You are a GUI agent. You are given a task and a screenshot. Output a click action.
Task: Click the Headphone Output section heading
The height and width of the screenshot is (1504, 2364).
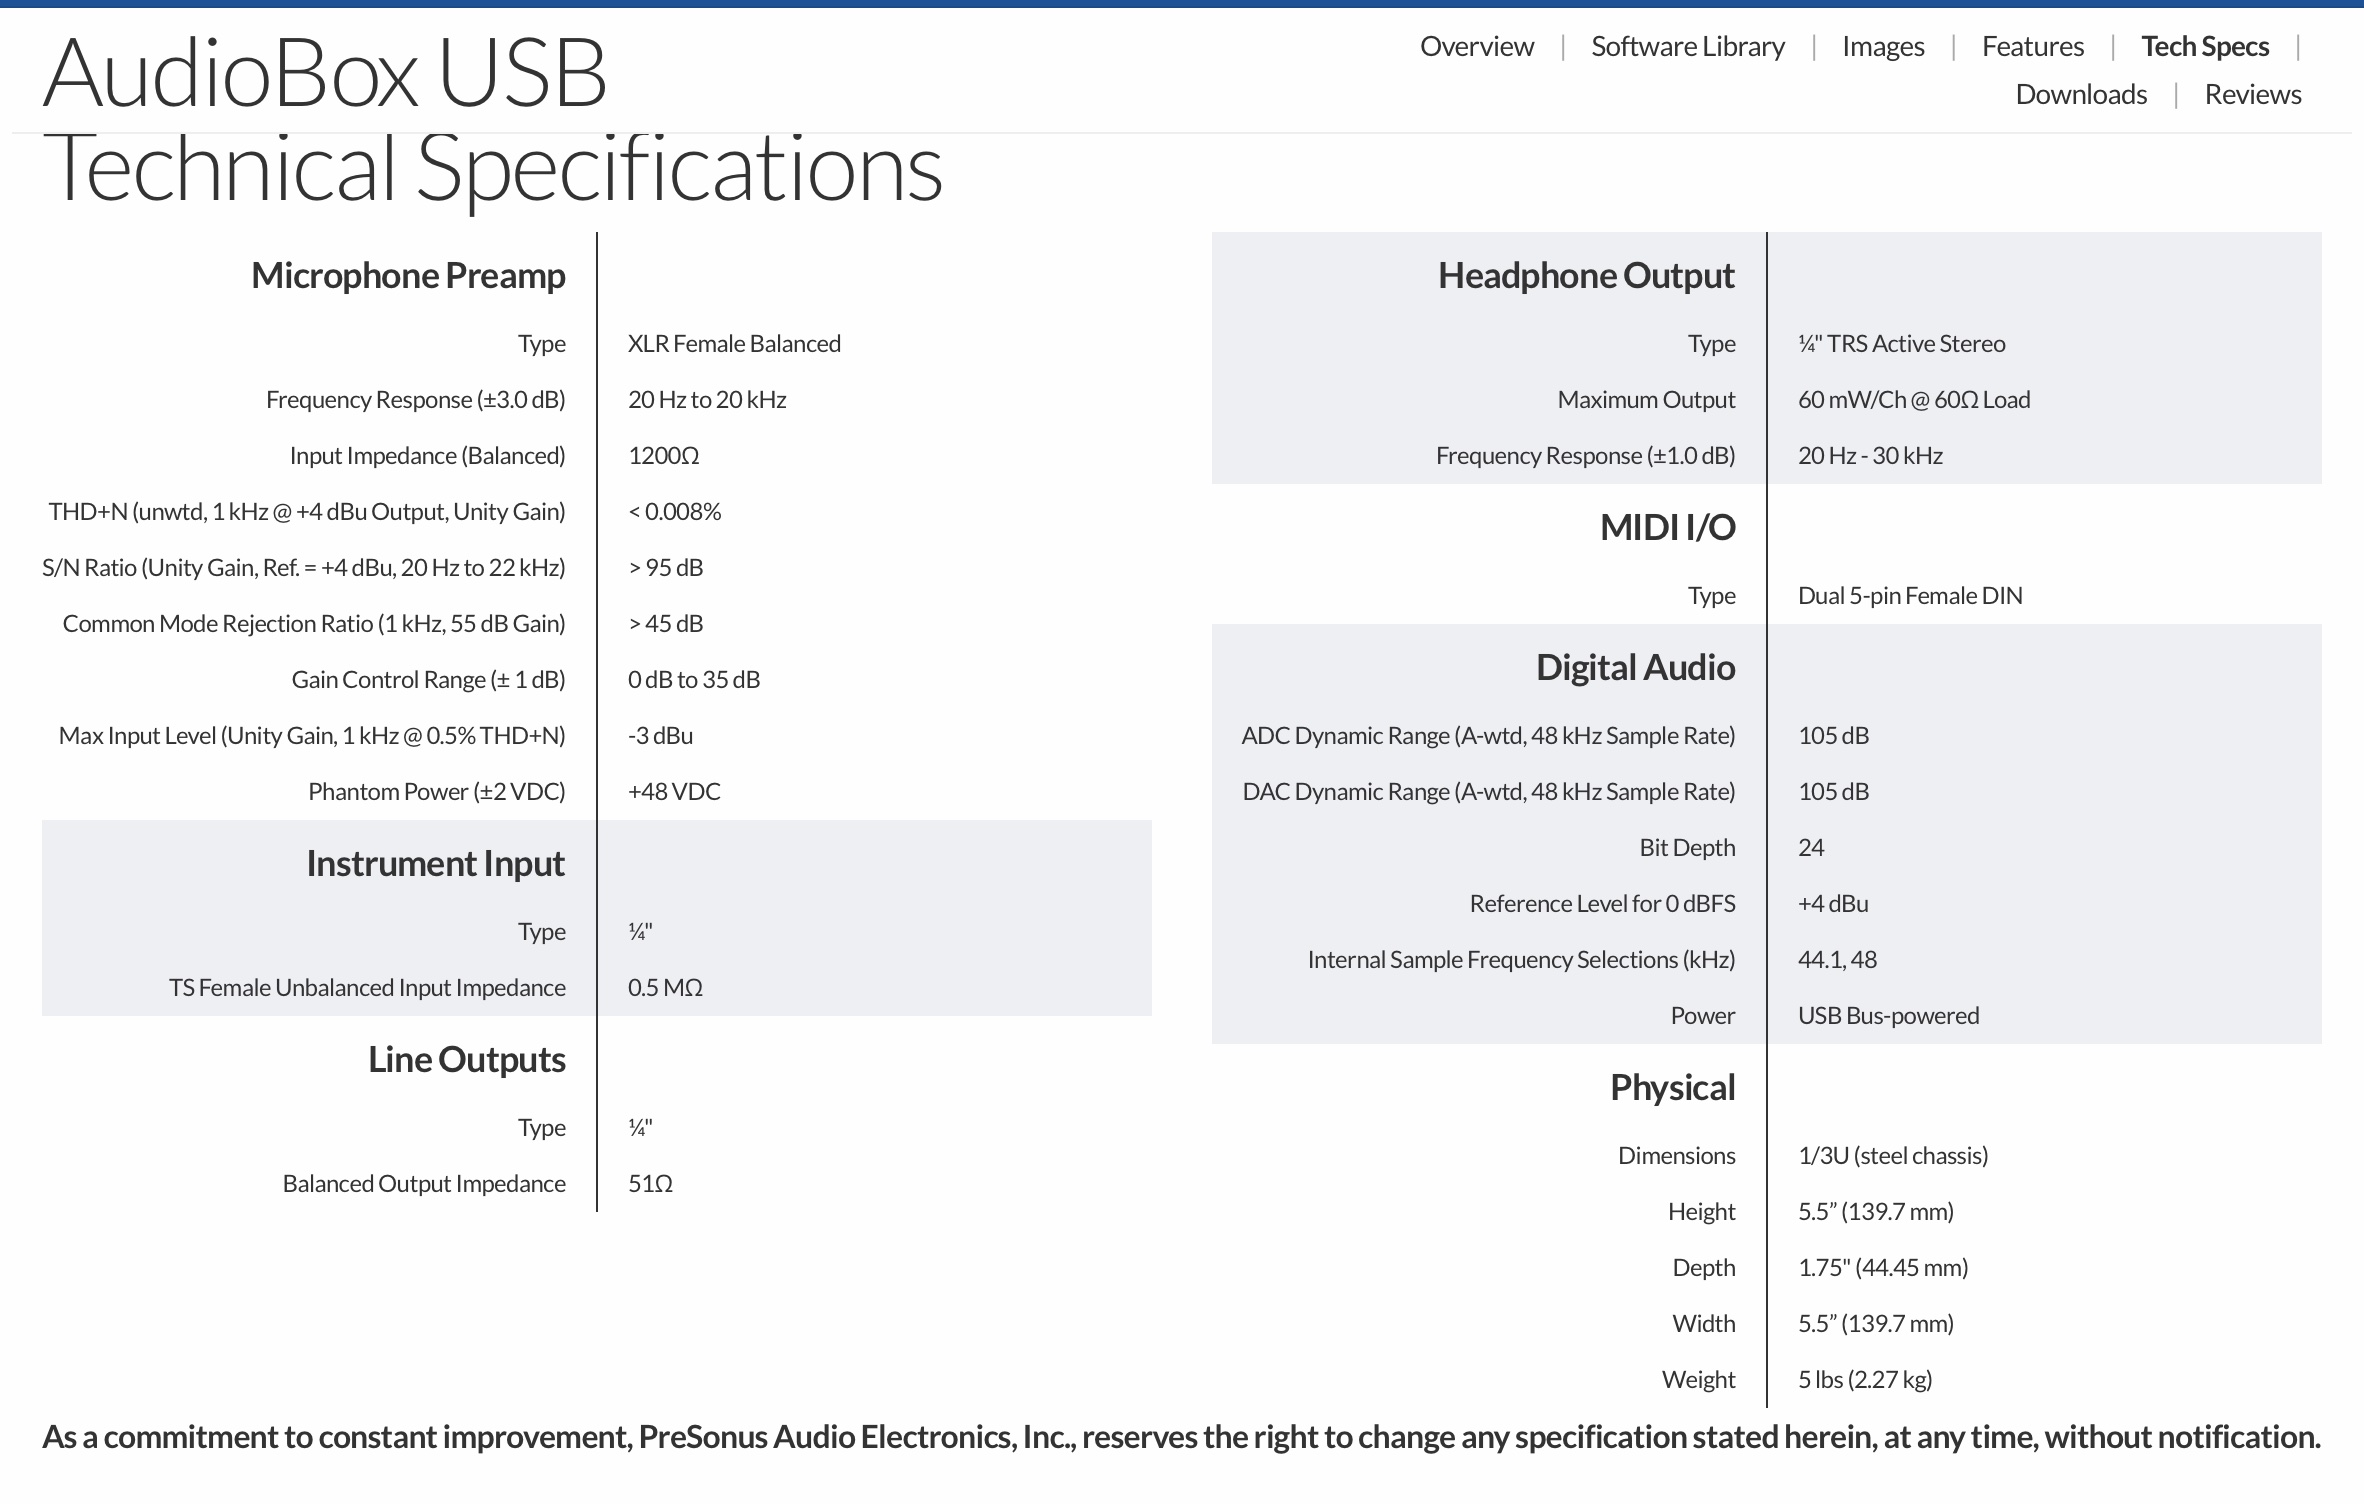pyautogui.click(x=1585, y=276)
